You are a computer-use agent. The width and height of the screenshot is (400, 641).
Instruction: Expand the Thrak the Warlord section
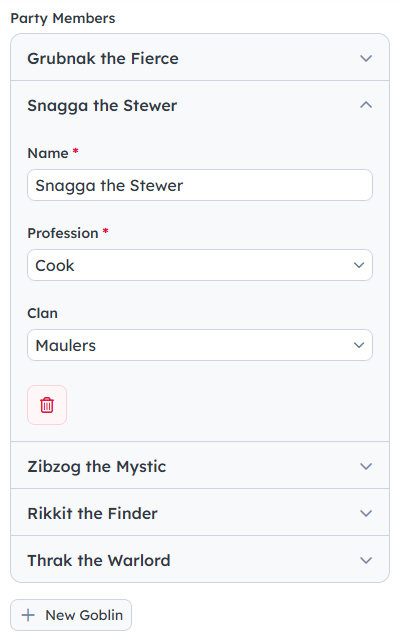point(200,560)
